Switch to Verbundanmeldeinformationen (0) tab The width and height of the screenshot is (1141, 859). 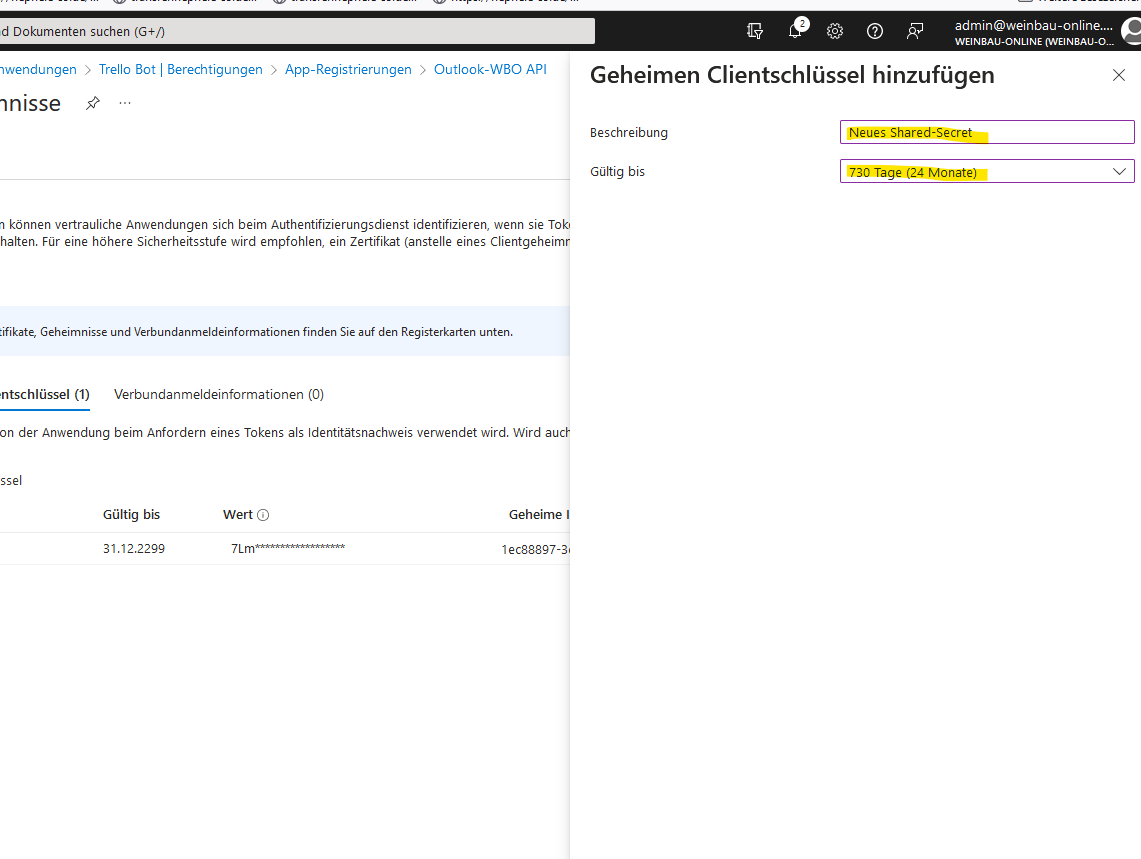click(219, 394)
